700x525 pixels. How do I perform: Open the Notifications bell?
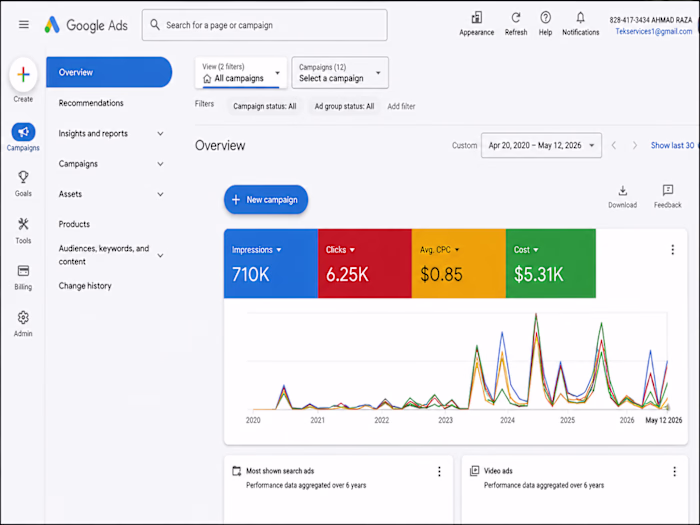click(x=580, y=18)
